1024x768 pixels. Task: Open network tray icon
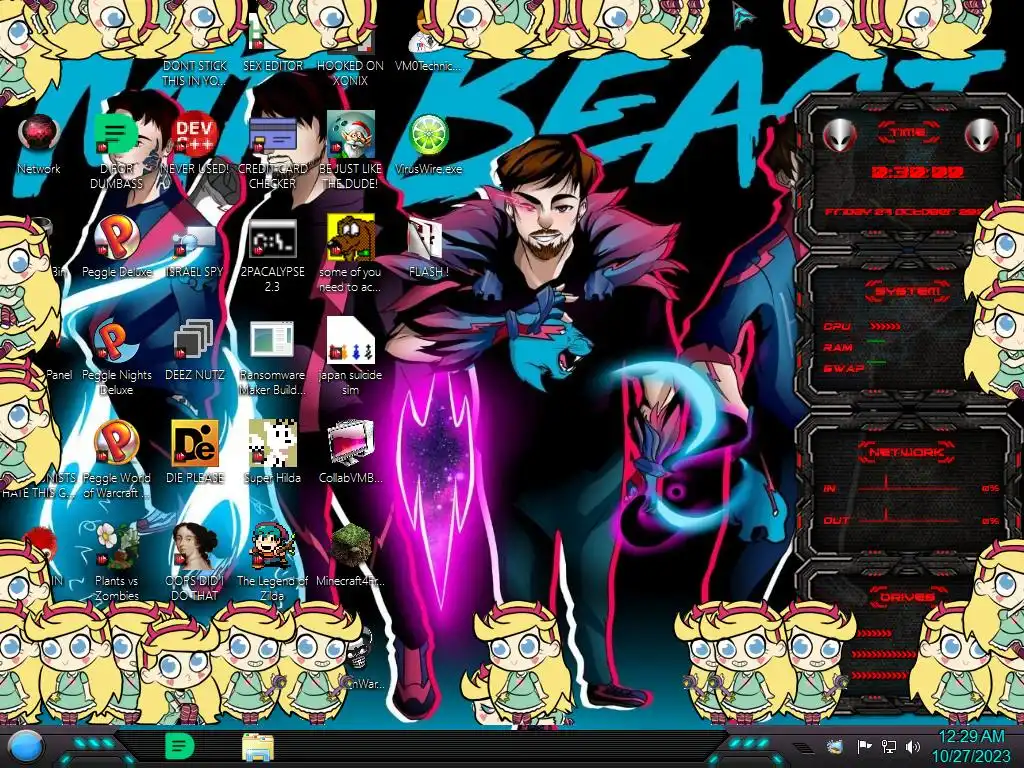(888, 746)
